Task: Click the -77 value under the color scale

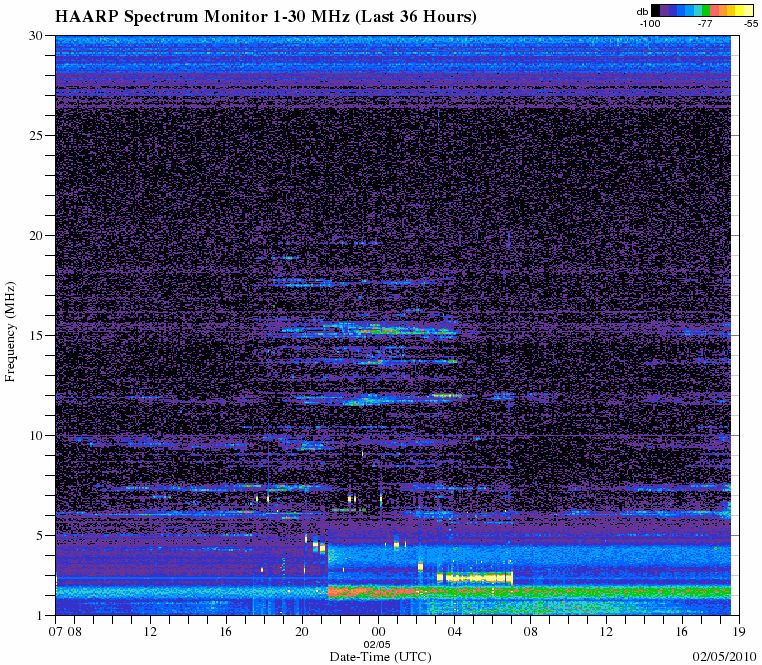Action: pyautogui.click(x=705, y=24)
